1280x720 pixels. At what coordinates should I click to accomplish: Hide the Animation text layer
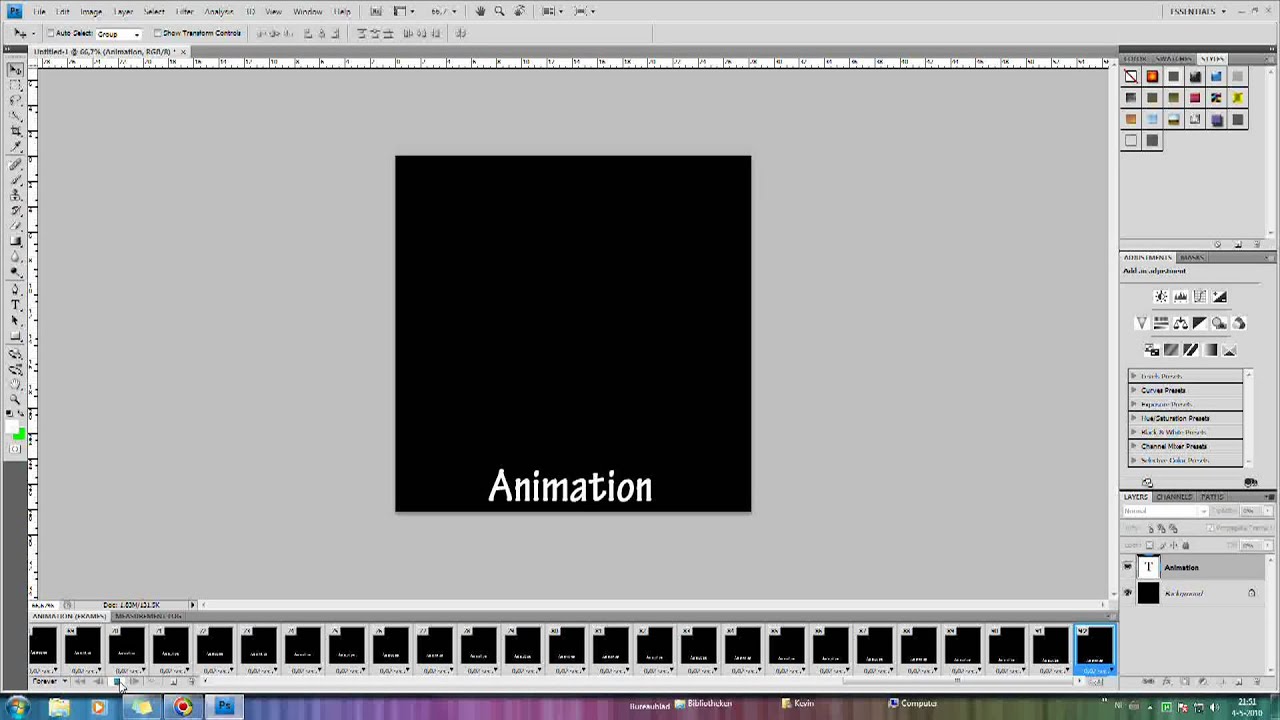(1128, 567)
